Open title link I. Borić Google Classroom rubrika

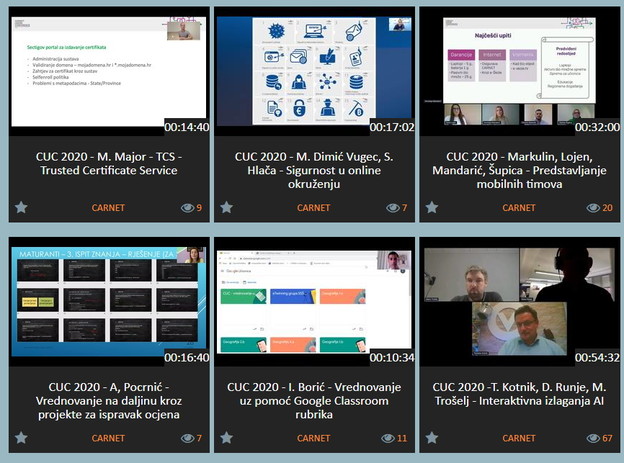point(314,393)
